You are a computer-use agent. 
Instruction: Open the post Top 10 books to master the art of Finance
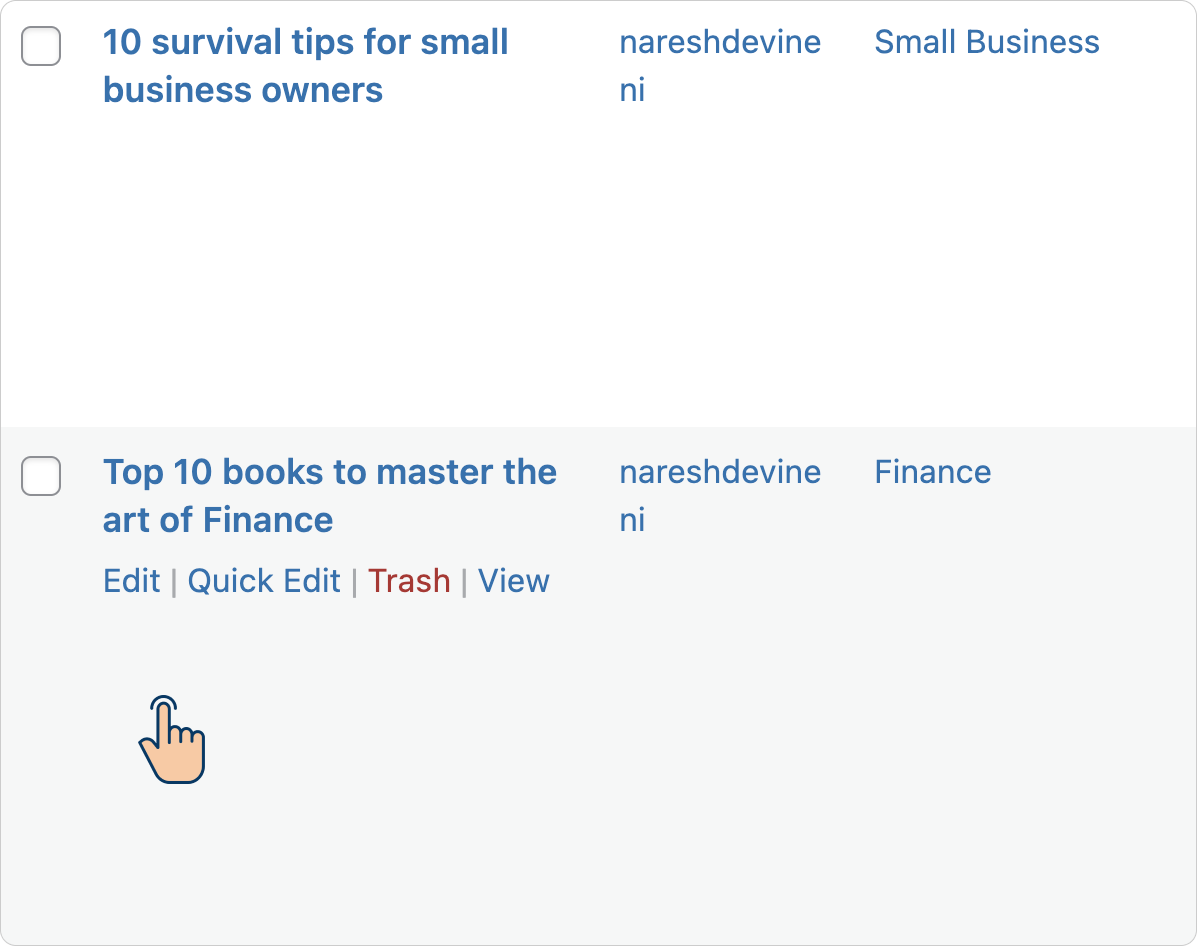(x=330, y=496)
